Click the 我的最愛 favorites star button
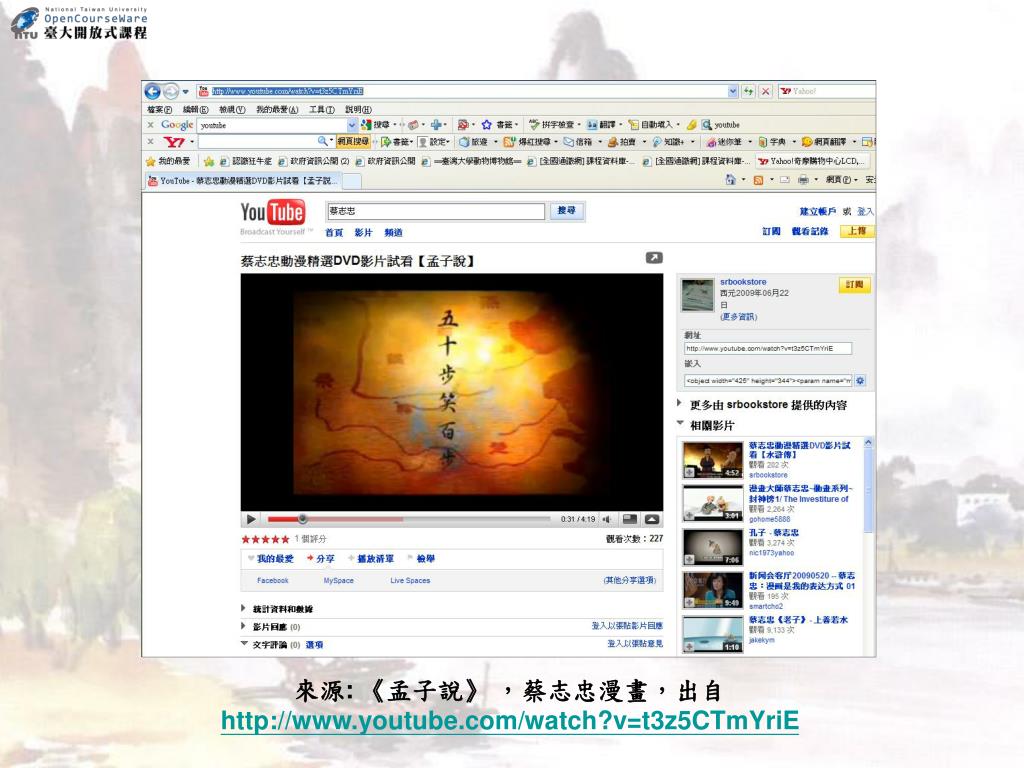This screenshot has height=768, width=1024. click(x=167, y=161)
